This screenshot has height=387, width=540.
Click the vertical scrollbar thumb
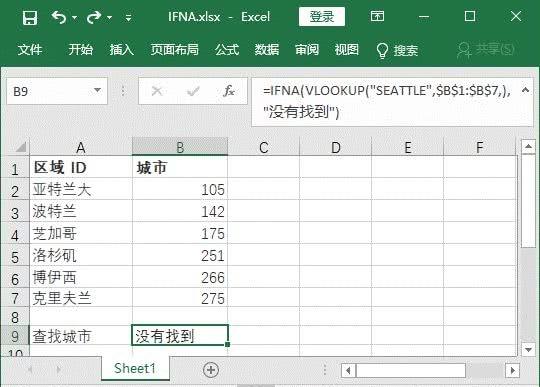pyautogui.click(x=528, y=201)
